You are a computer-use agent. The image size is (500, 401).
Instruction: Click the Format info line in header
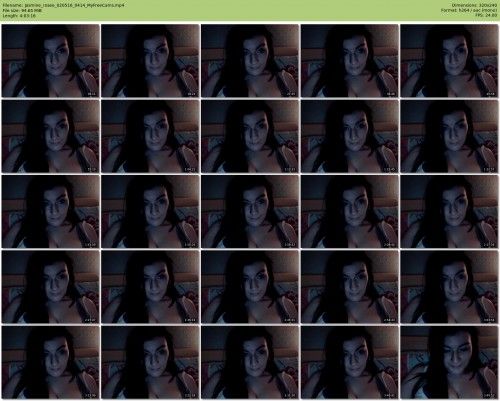(469, 10)
